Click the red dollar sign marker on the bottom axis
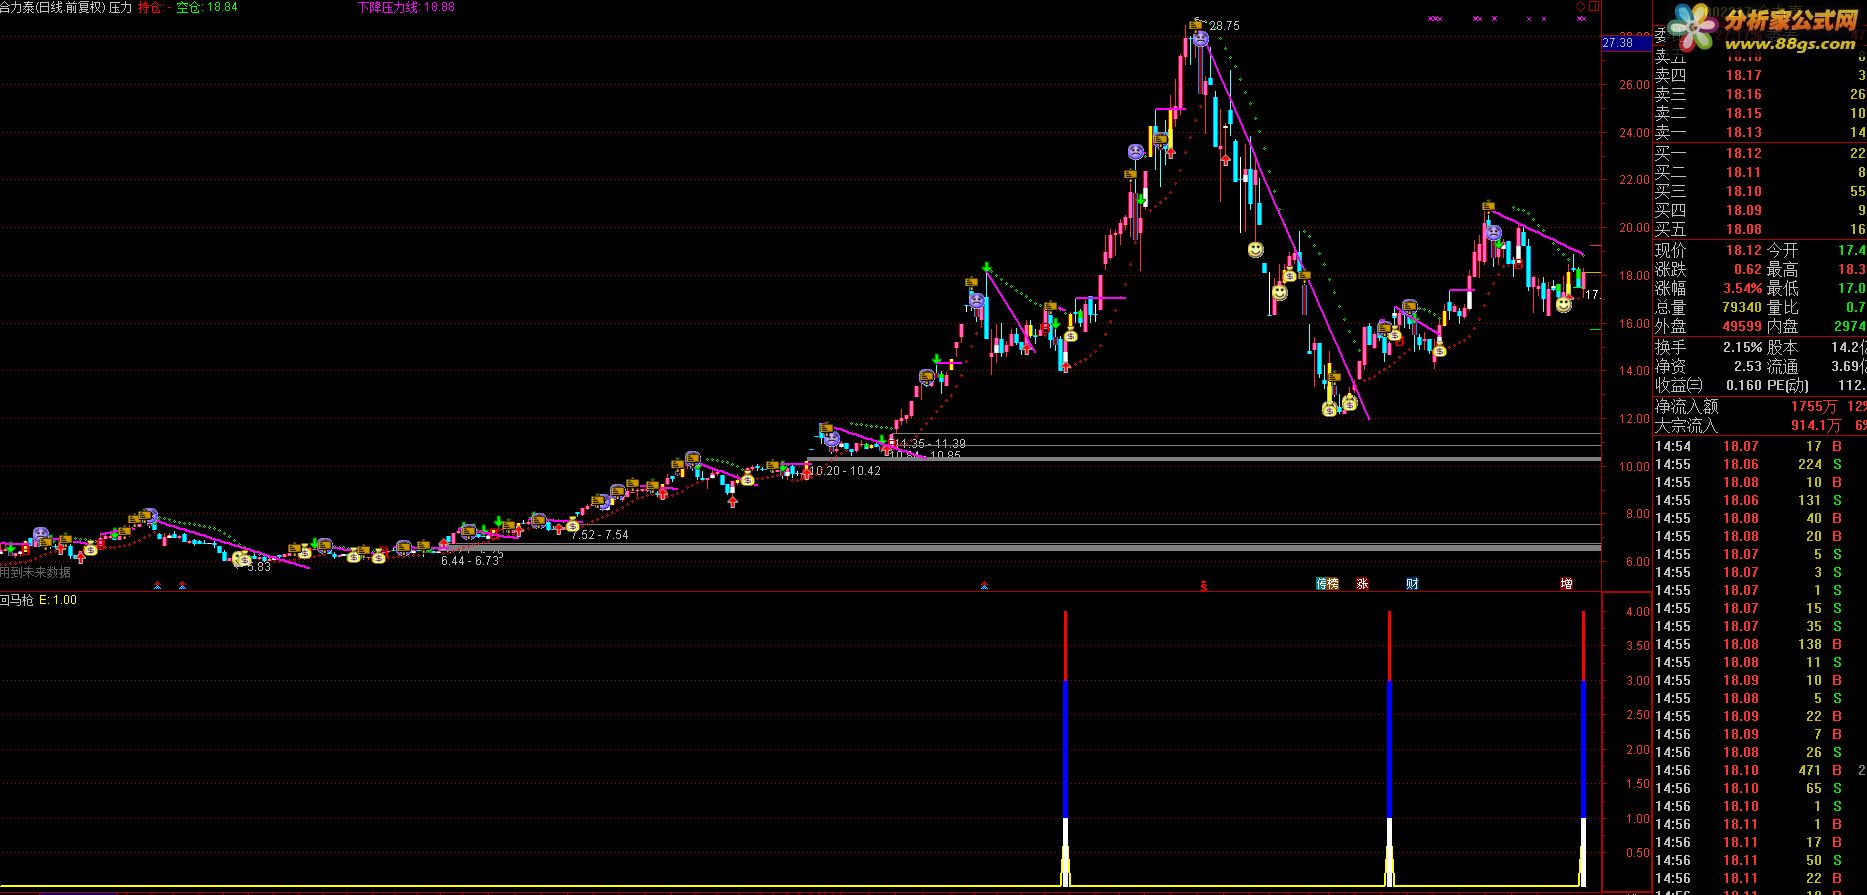Image resolution: width=1867 pixels, height=895 pixels. point(1204,586)
